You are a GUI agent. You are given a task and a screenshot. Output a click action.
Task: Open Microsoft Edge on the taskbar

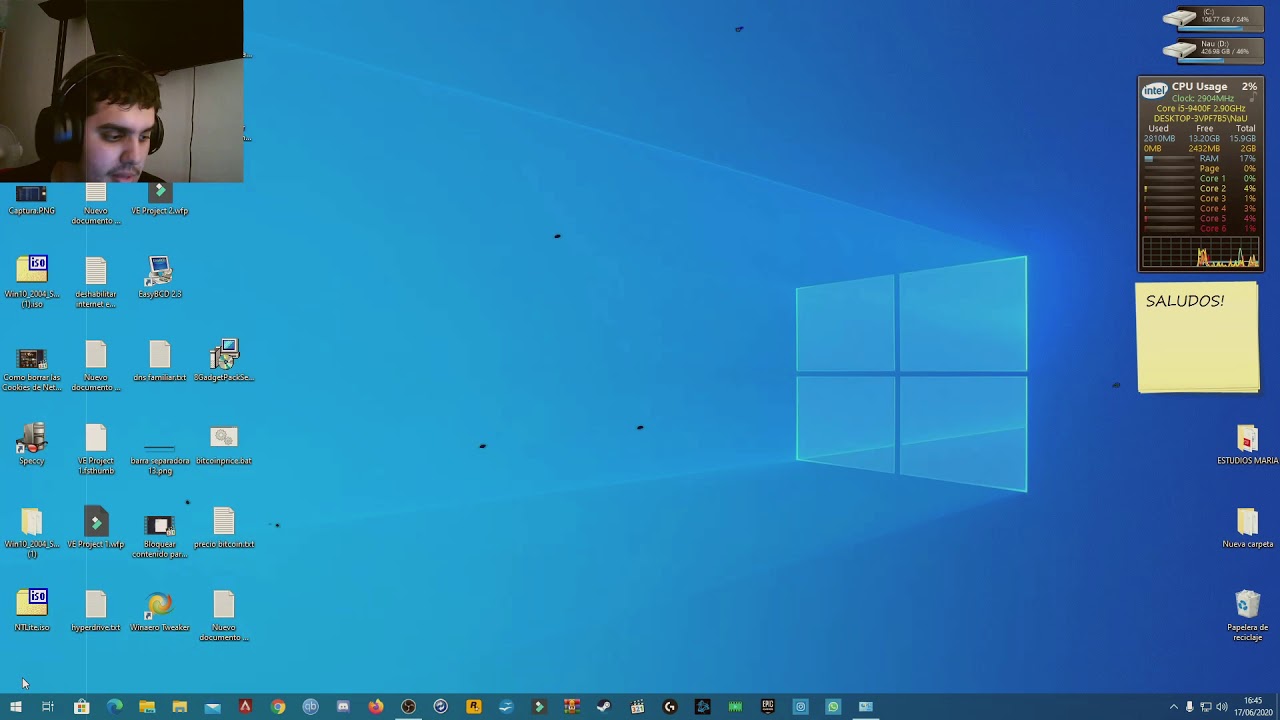tap(114, 707)
